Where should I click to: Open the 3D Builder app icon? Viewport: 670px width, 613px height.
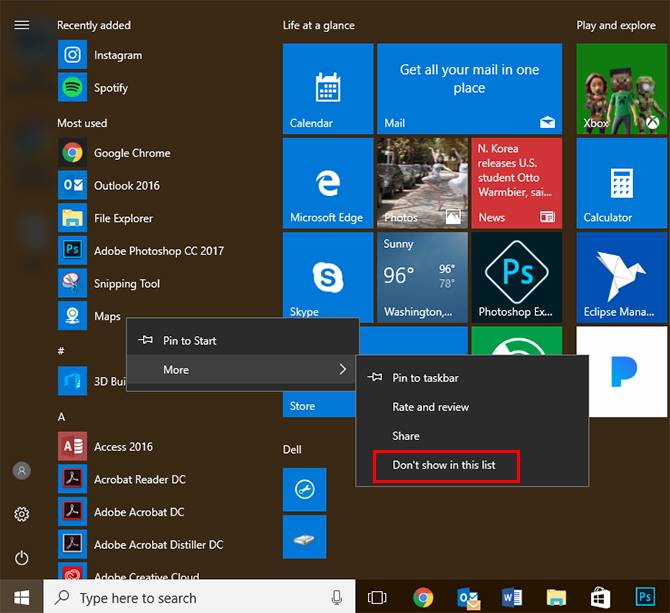point(72,381)
